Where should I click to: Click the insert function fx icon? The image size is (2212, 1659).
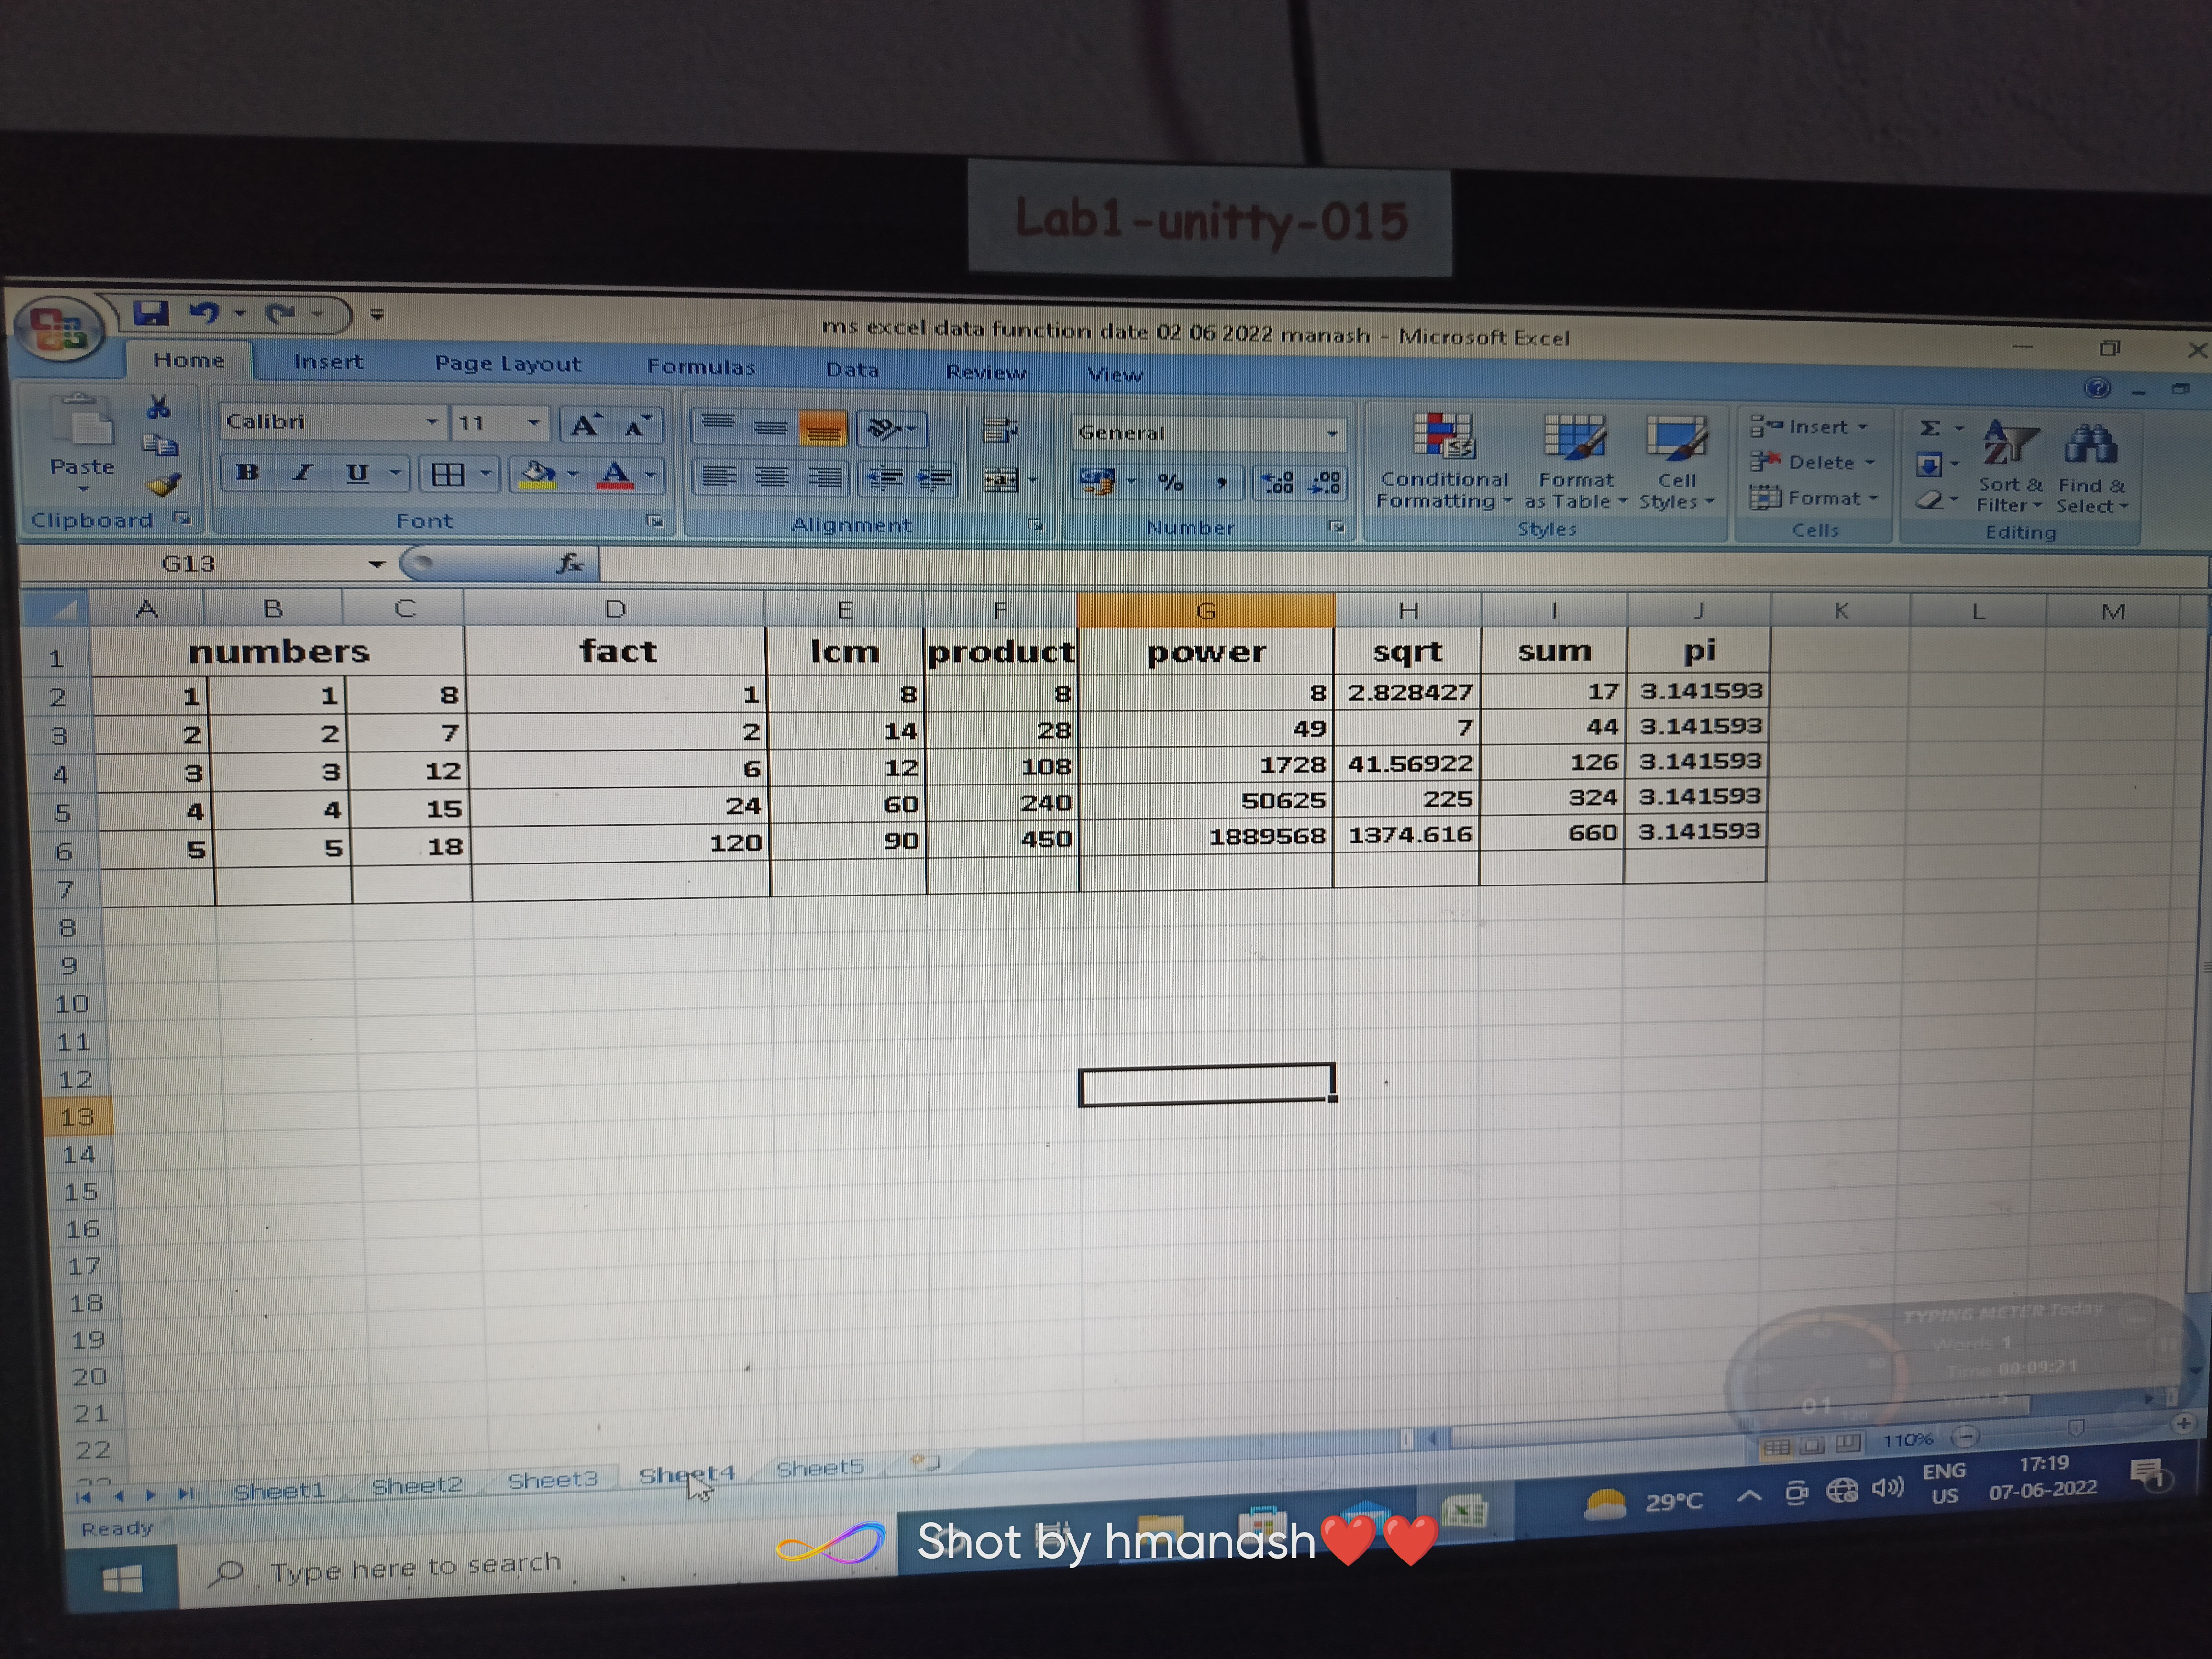pos(570,564)
